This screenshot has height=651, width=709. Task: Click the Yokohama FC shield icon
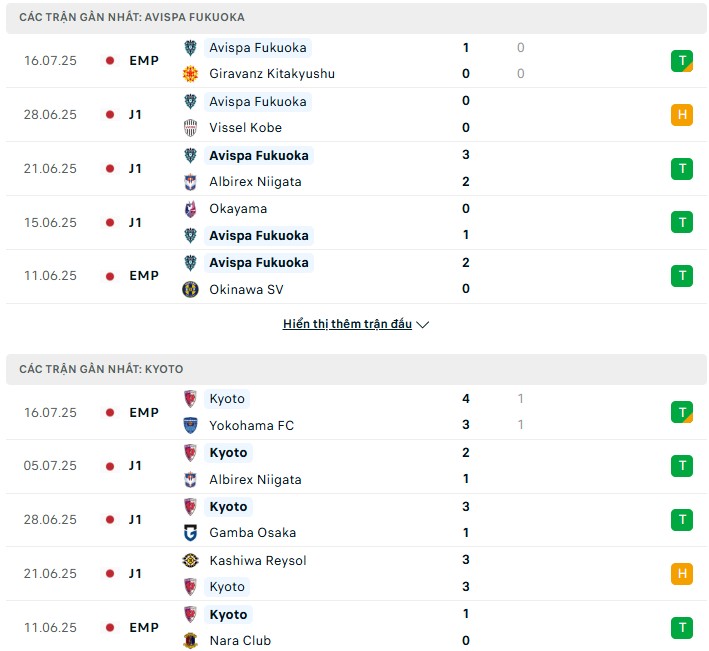pos(190,425)
